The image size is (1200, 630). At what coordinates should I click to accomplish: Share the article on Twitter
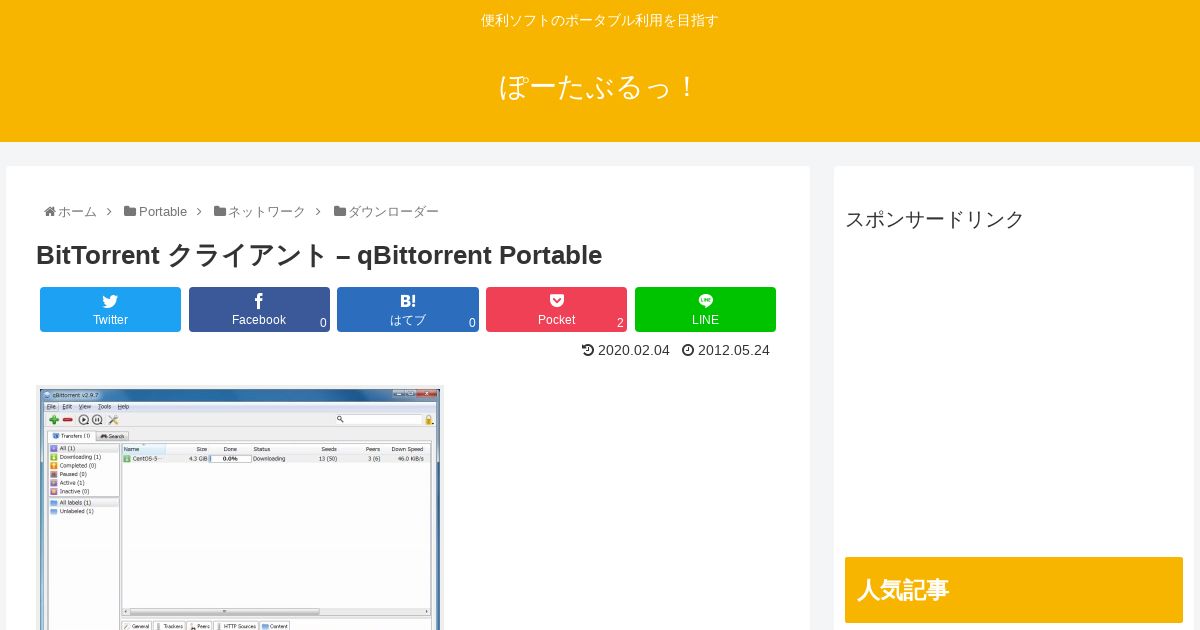[110, 309]
